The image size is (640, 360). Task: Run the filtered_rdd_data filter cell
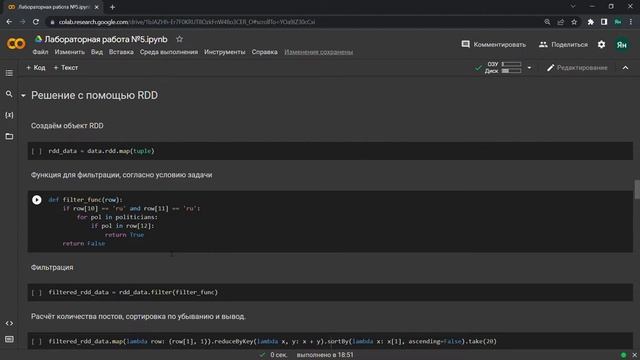37,292
